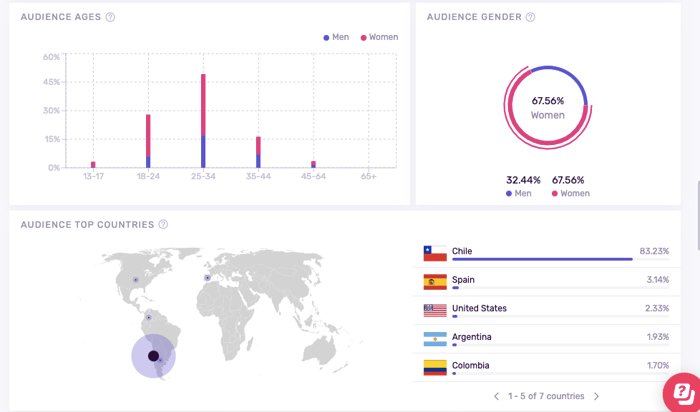Go to previous page of countries

pyautogui.click(x=497, y=397)
